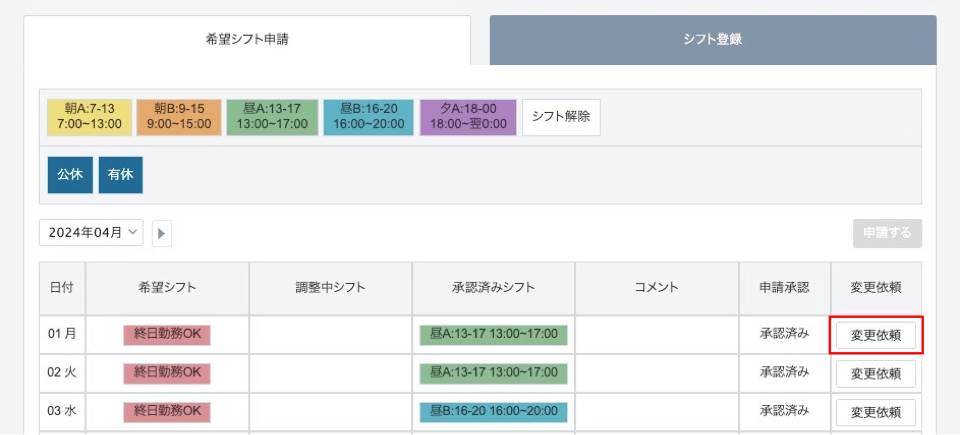This screenshot has height=435, width=960.
Task: Choose the purple 夕A:18-00 shift swatch
Action: point(468,118)
